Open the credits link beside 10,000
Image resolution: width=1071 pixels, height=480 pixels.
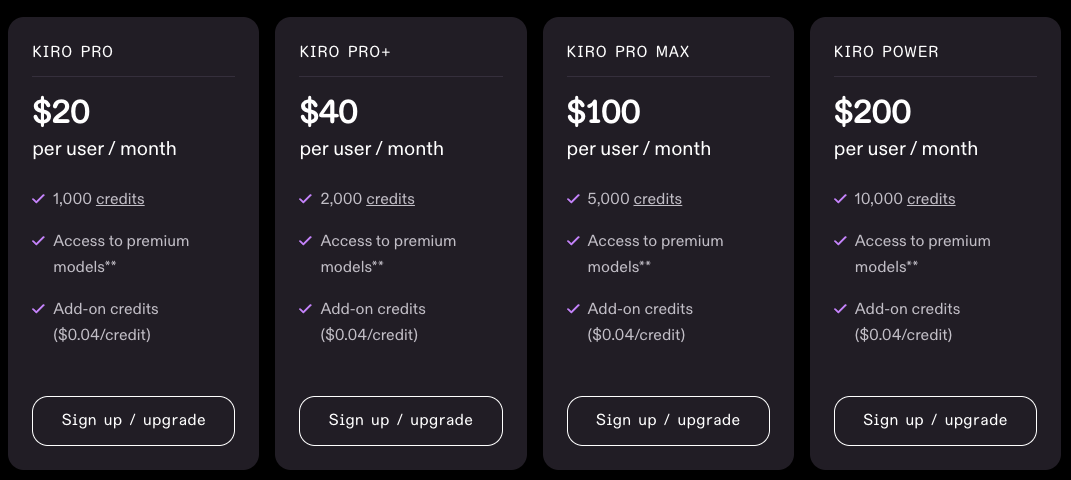[x=931, y=199]
